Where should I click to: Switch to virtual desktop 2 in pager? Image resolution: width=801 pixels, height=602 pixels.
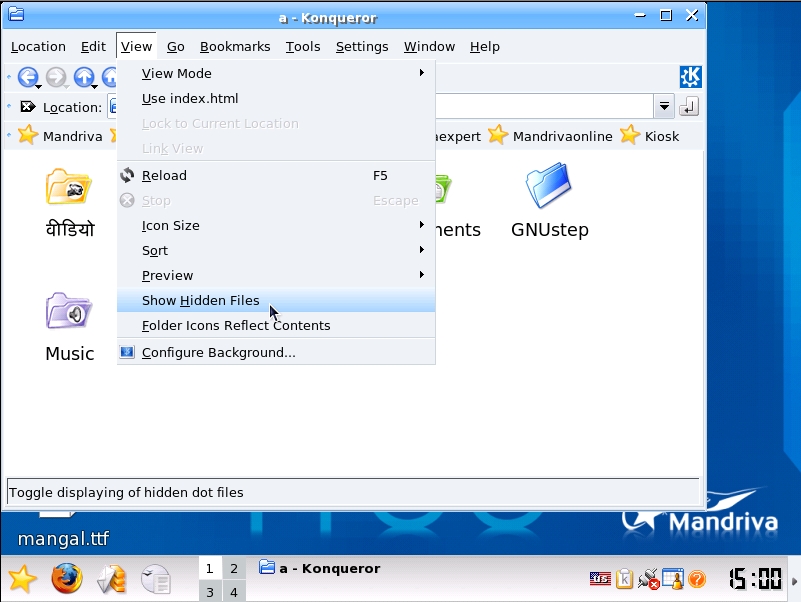tap(234, 569)
